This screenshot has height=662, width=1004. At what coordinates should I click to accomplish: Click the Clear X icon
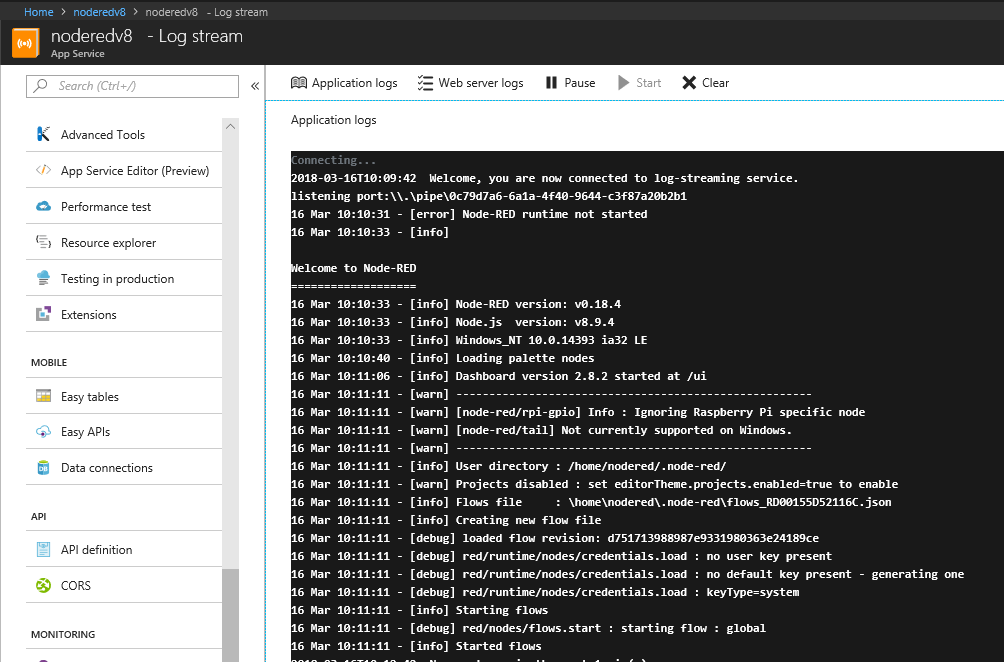tap(689, 83)
